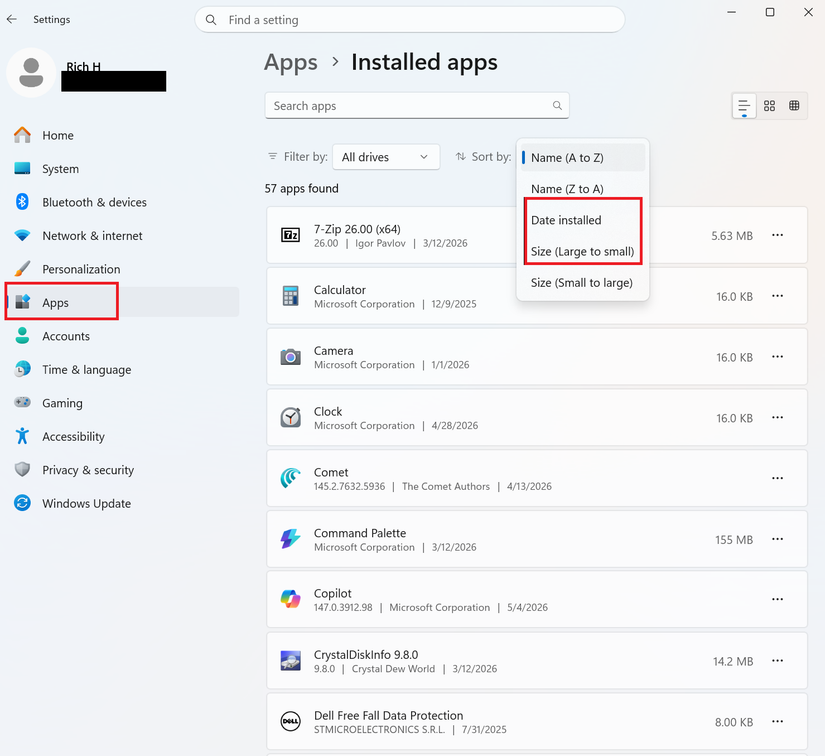Go back with the Settings back arrow
Screen dimensions: 825x756
12,19
